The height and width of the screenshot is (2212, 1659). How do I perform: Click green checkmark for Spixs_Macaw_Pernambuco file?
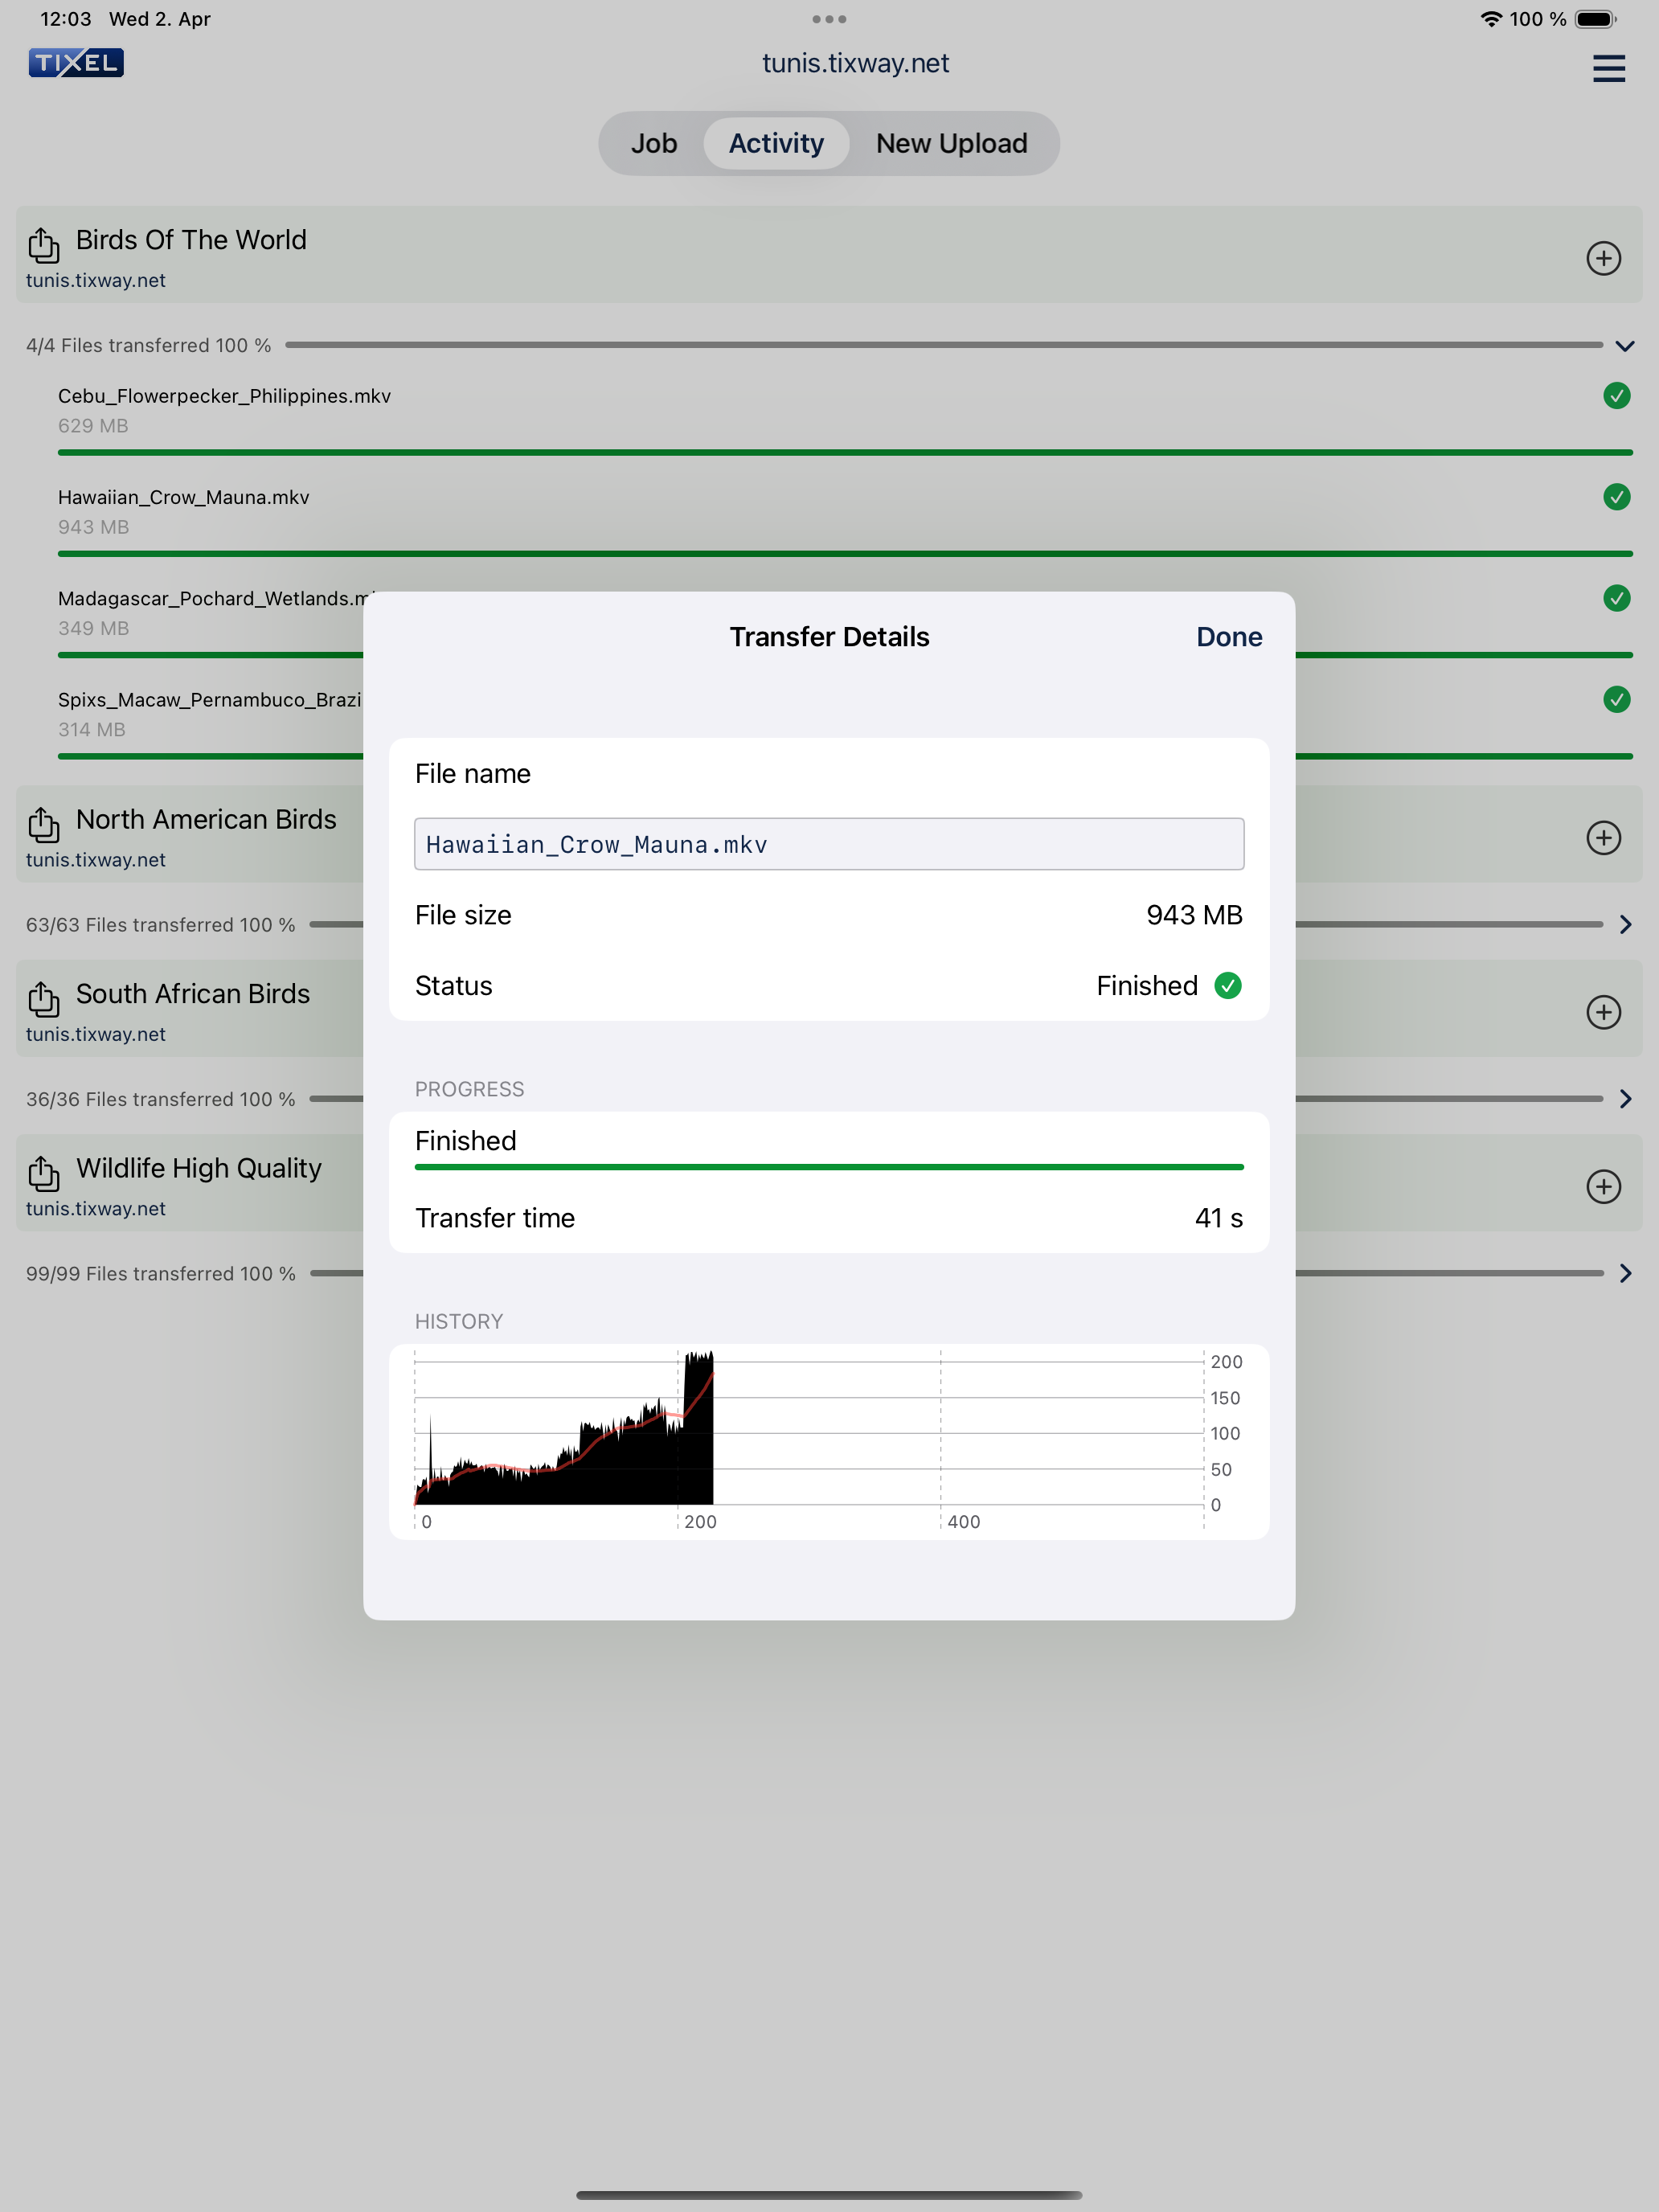coord(1616,699)
